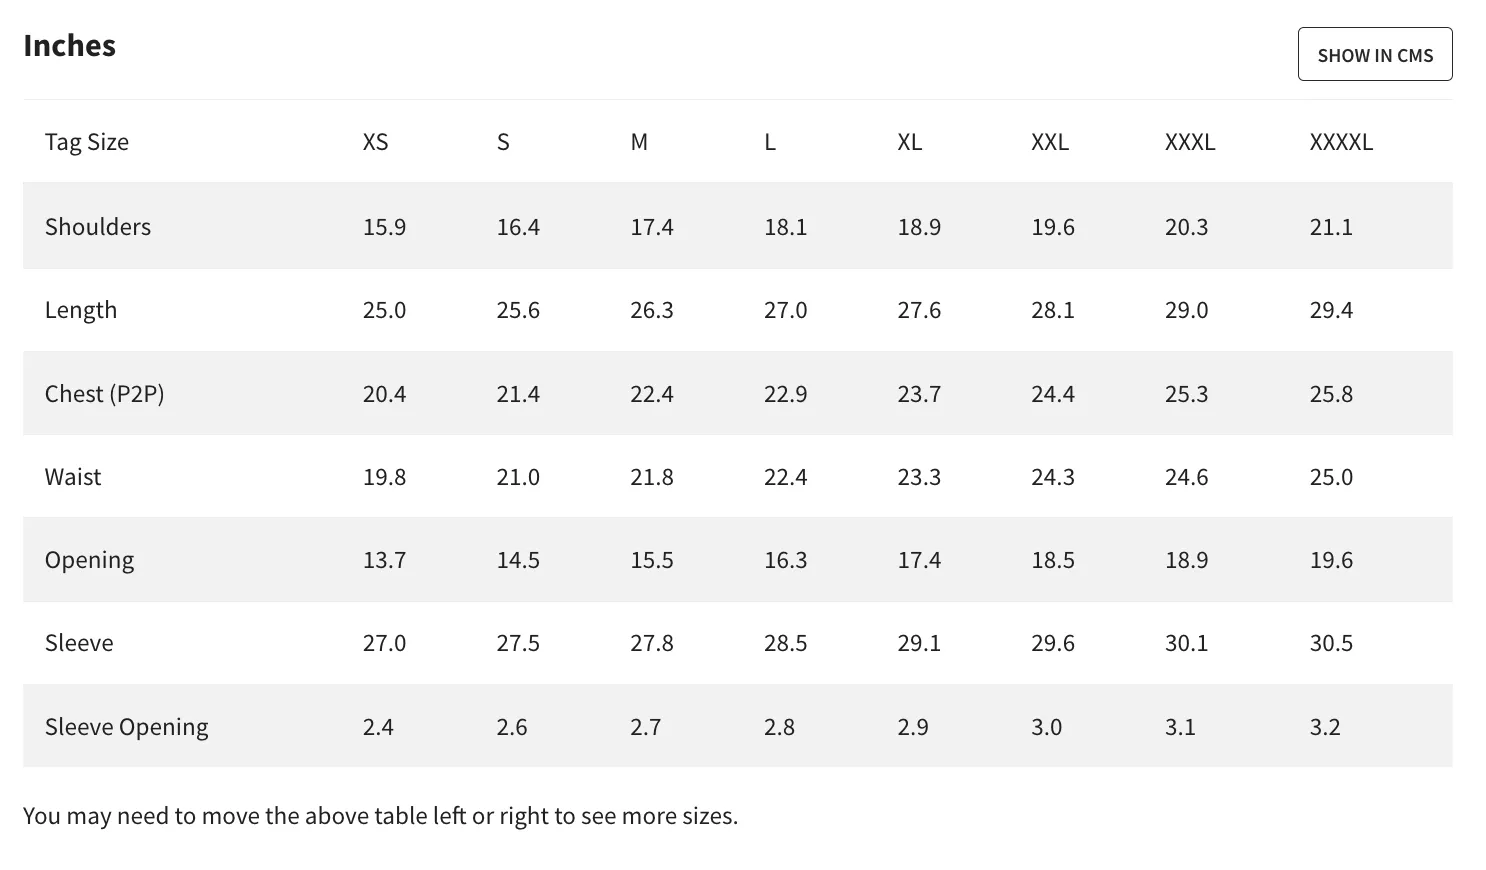Click the SHOW IN CMS button
The width and height of the screenshot is (1486, 870).
[x=1375, y=55]
